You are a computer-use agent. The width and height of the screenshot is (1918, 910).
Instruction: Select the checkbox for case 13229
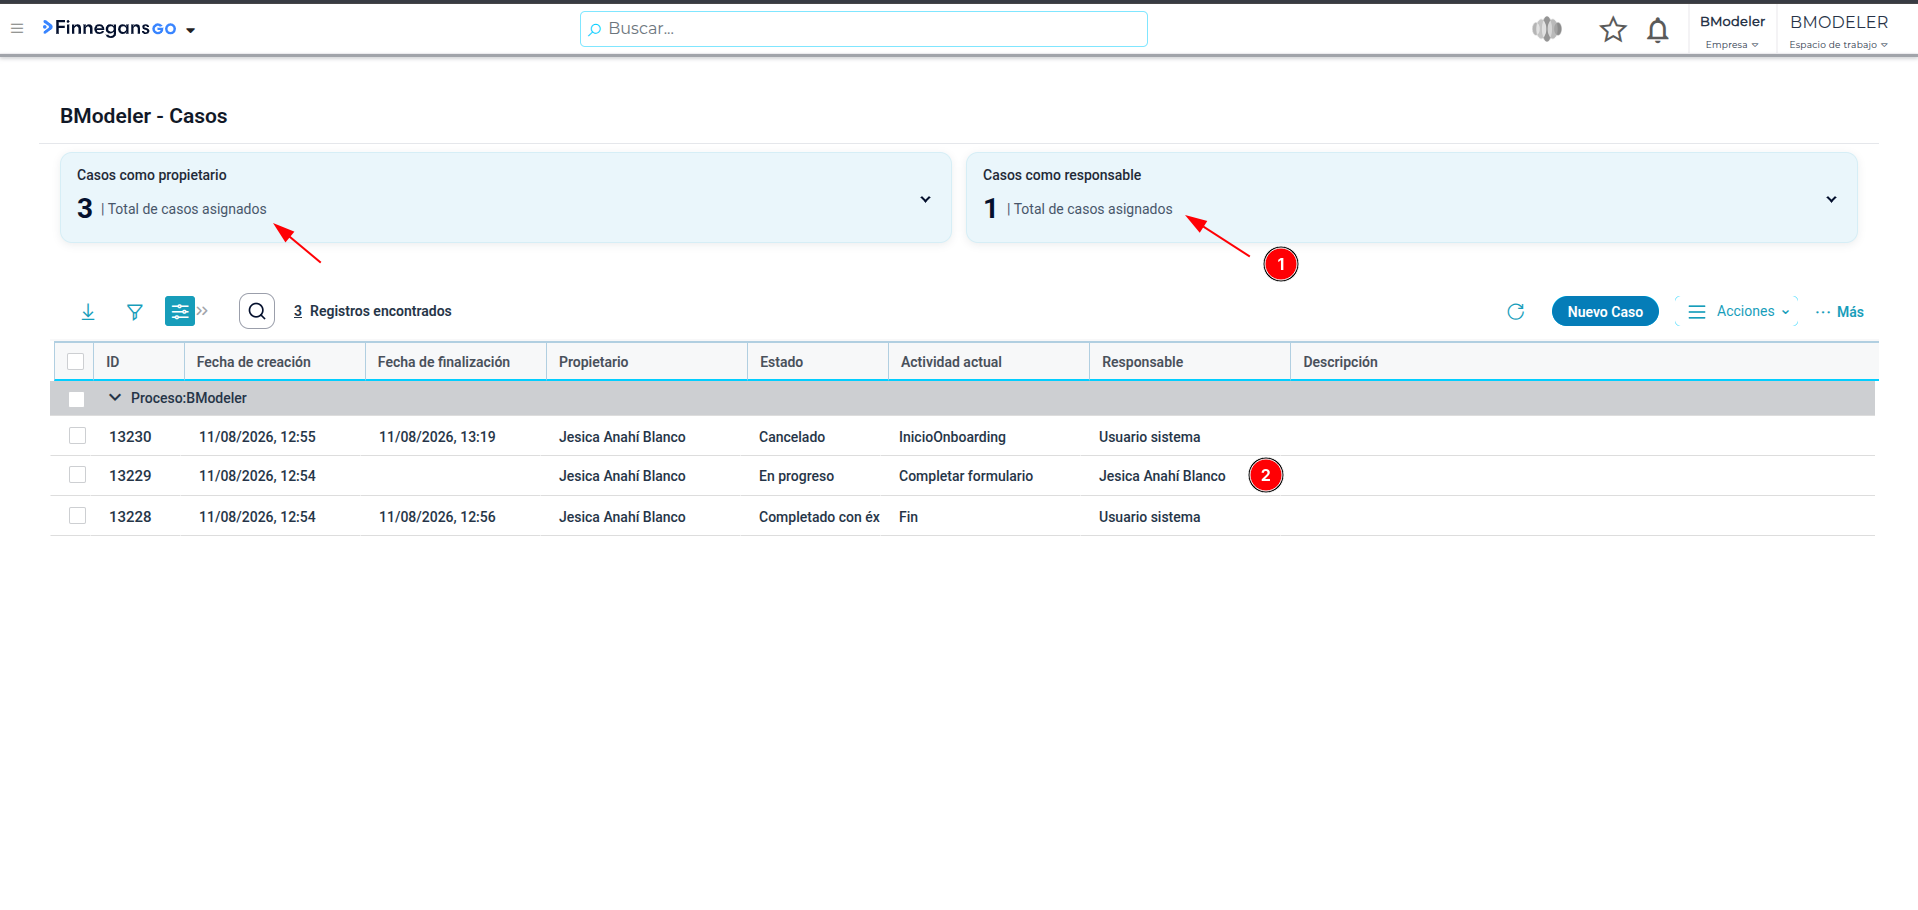tap(77, 475)
